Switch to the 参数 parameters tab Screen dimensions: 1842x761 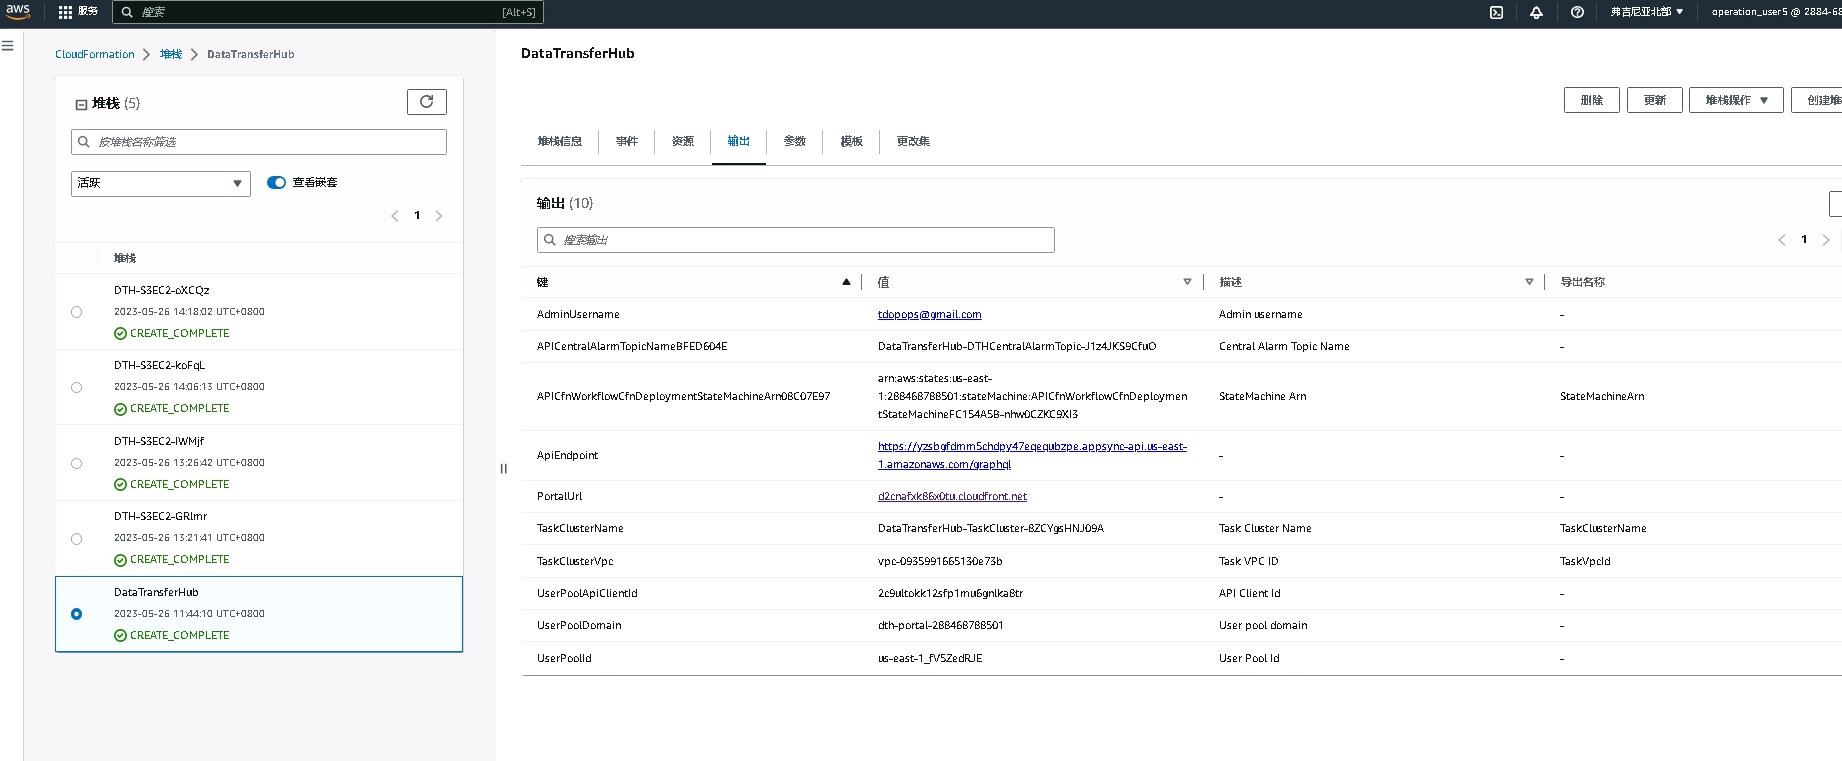795,141
